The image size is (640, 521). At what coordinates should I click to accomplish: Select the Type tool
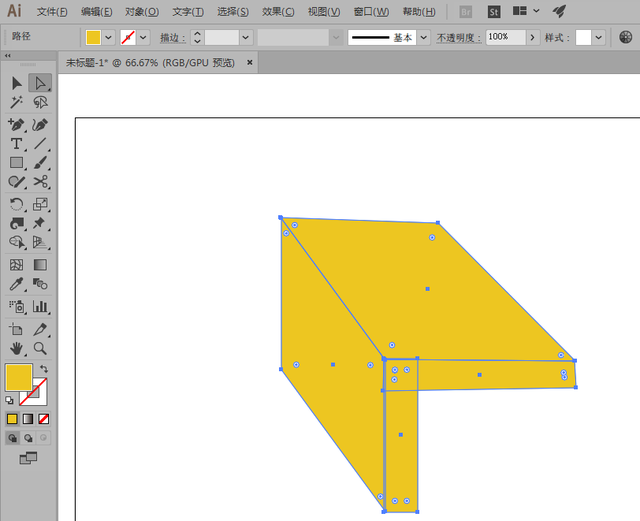(16, 144)
